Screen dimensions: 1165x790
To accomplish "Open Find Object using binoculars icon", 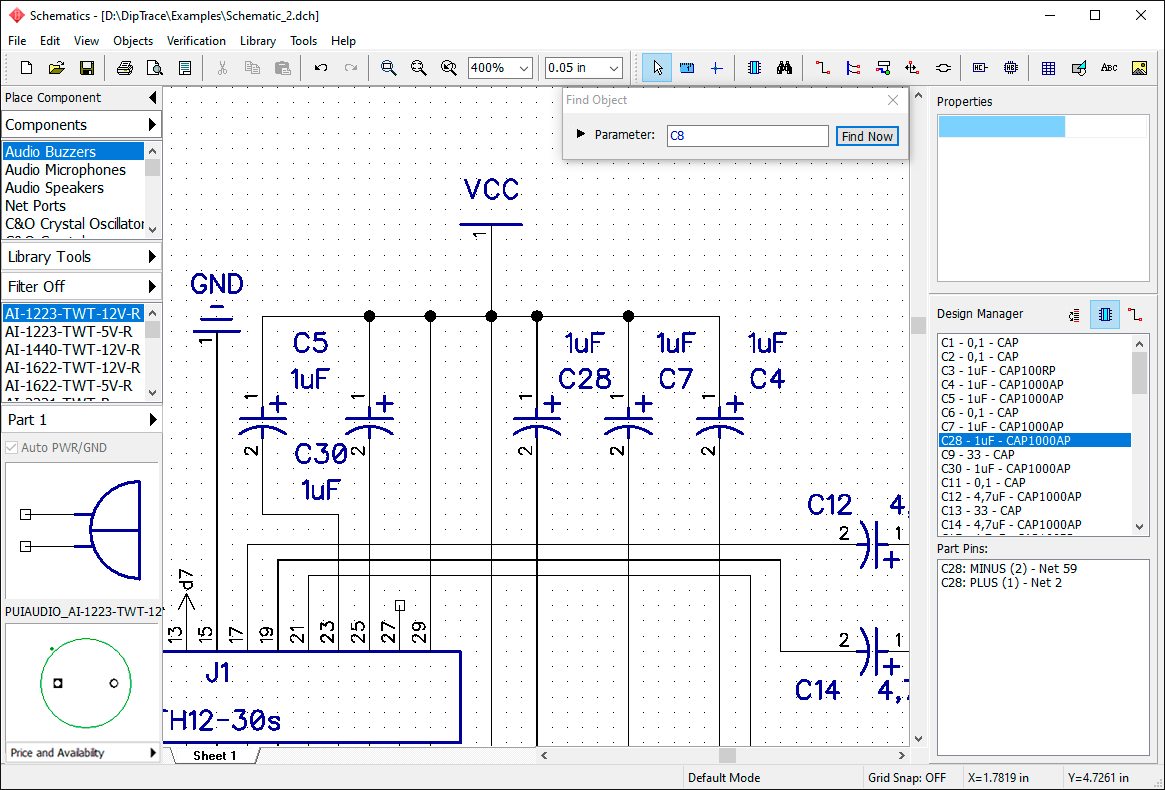I will (x=785, y=68).
